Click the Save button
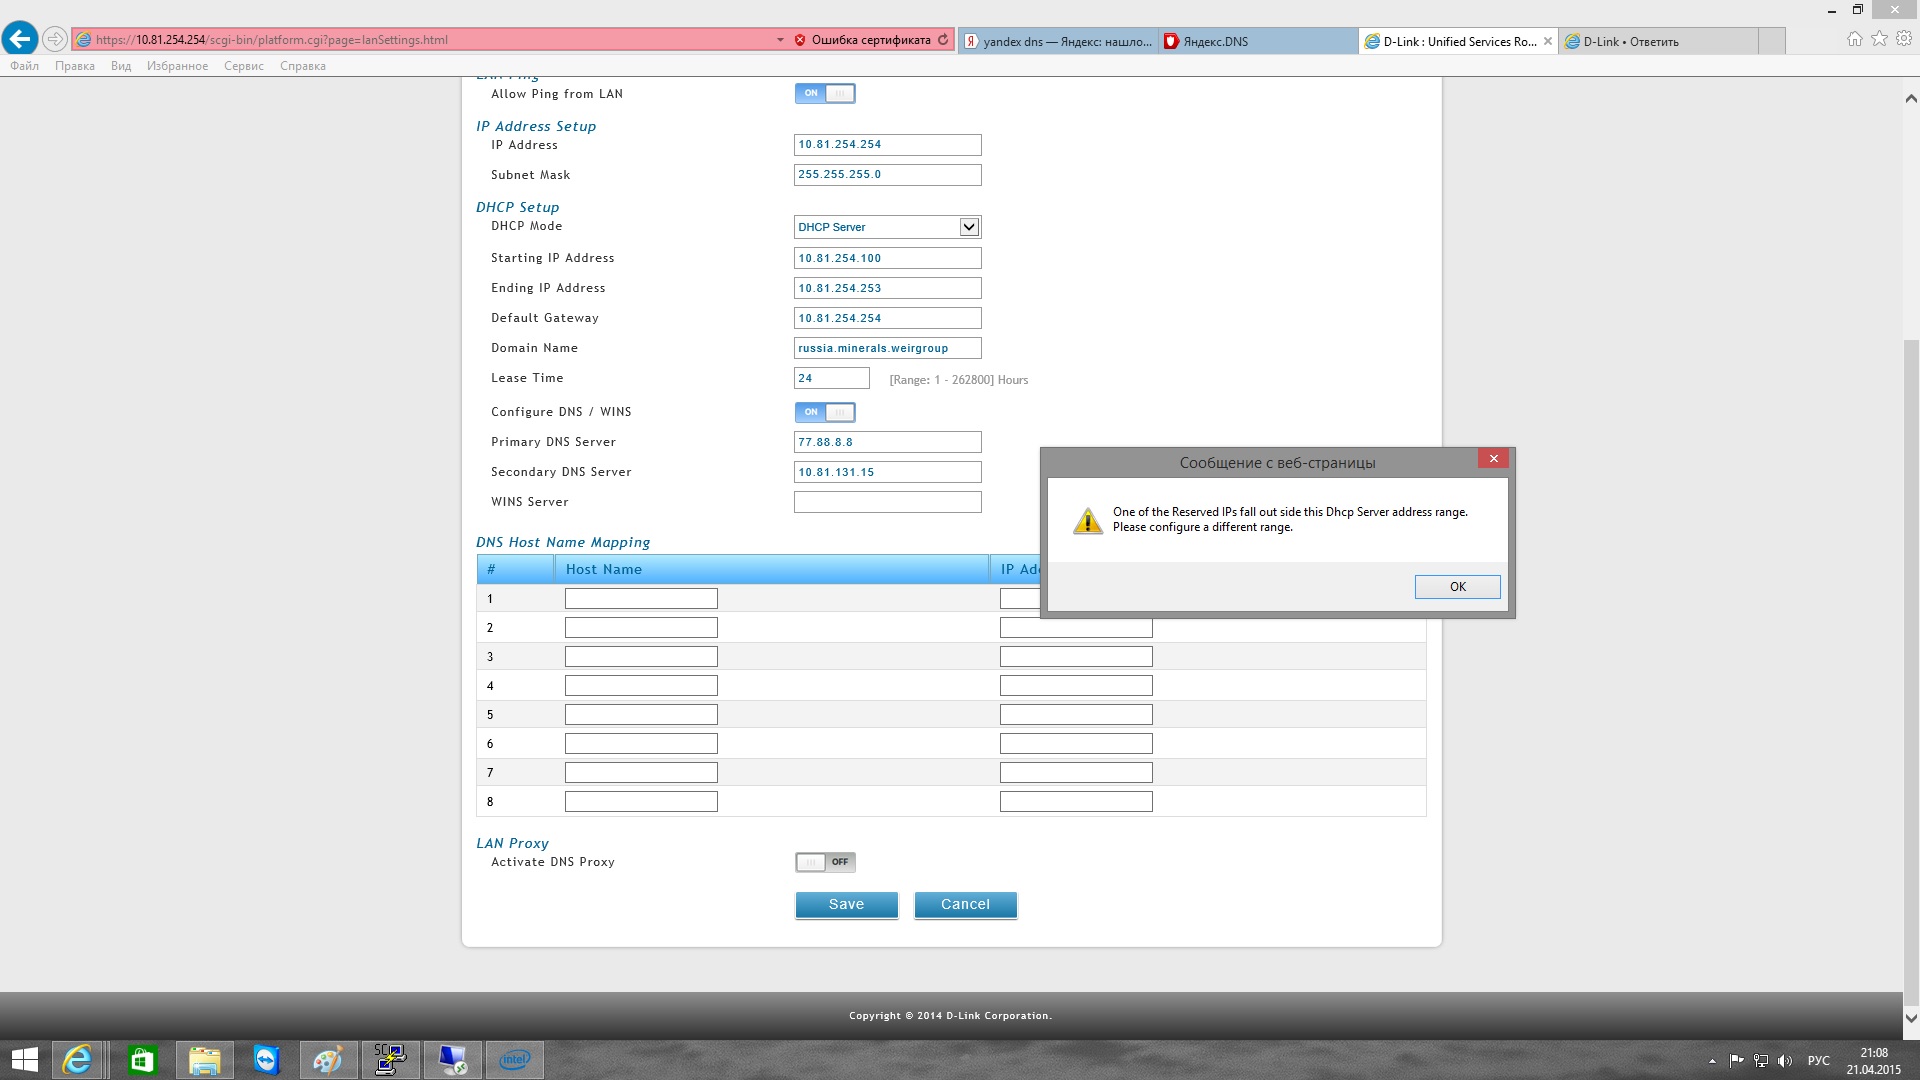1920x1080 pixels. tap(846, 904)
